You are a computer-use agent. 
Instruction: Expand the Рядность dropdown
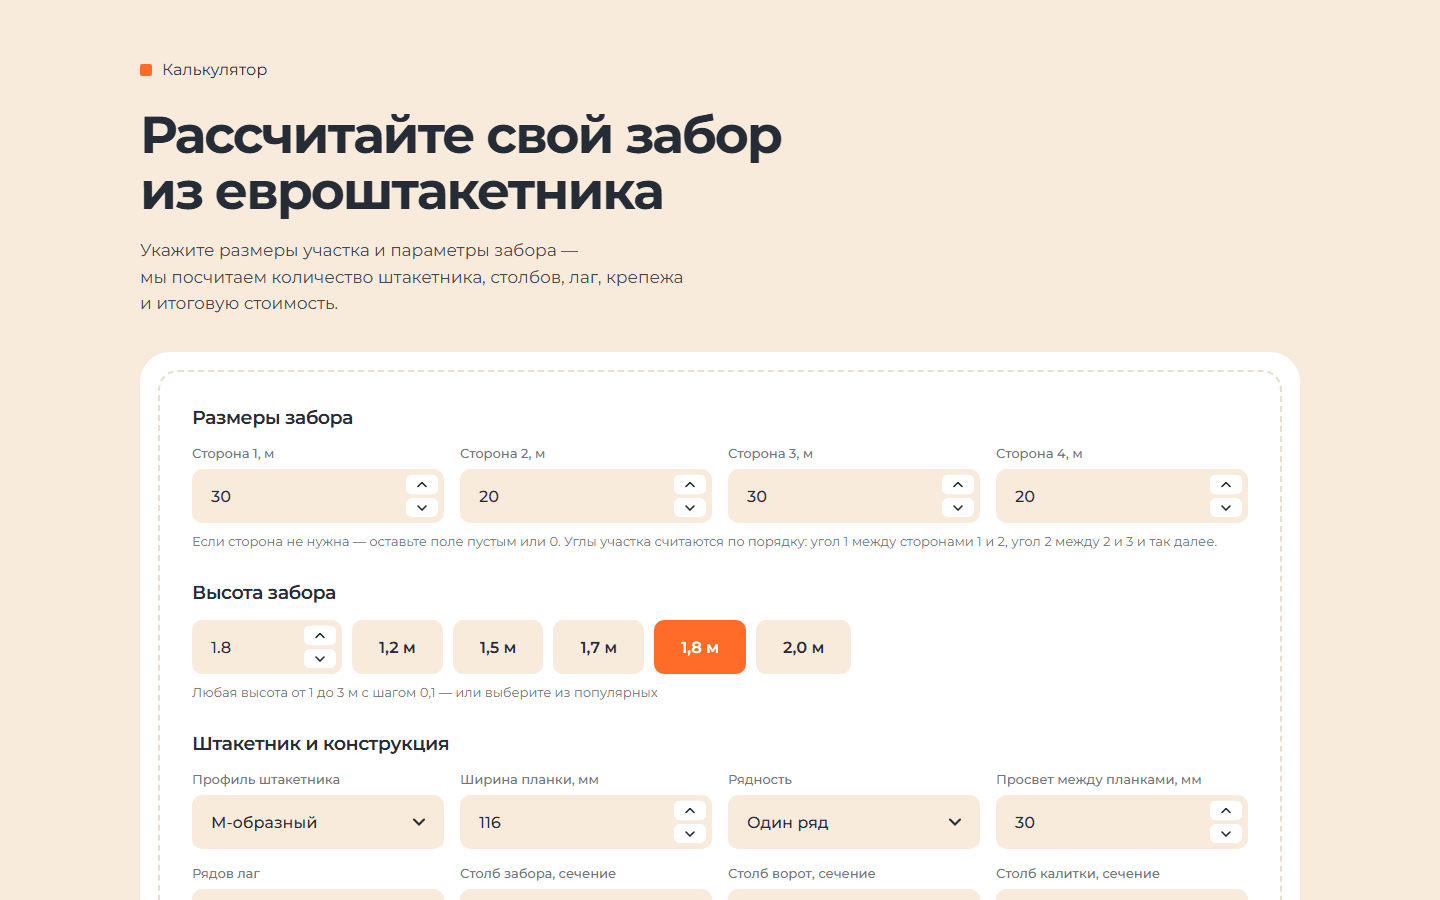854,822
